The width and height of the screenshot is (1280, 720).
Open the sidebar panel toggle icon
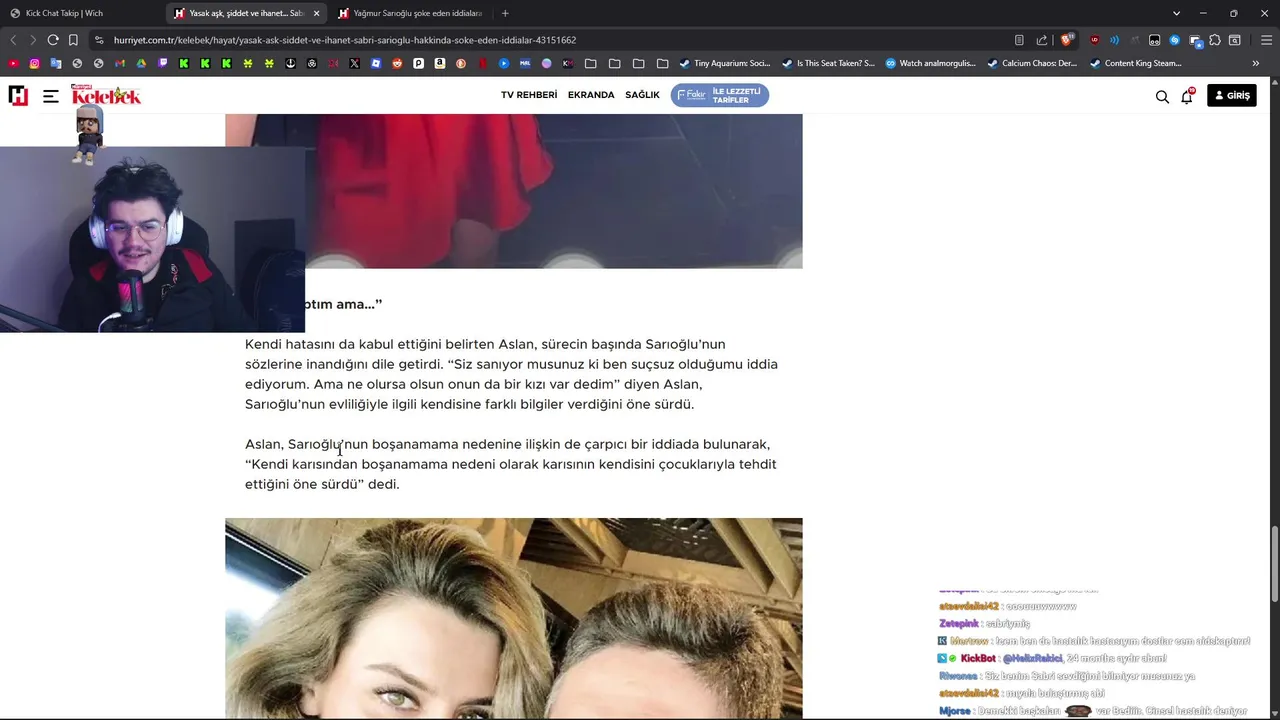point(1235,40)
